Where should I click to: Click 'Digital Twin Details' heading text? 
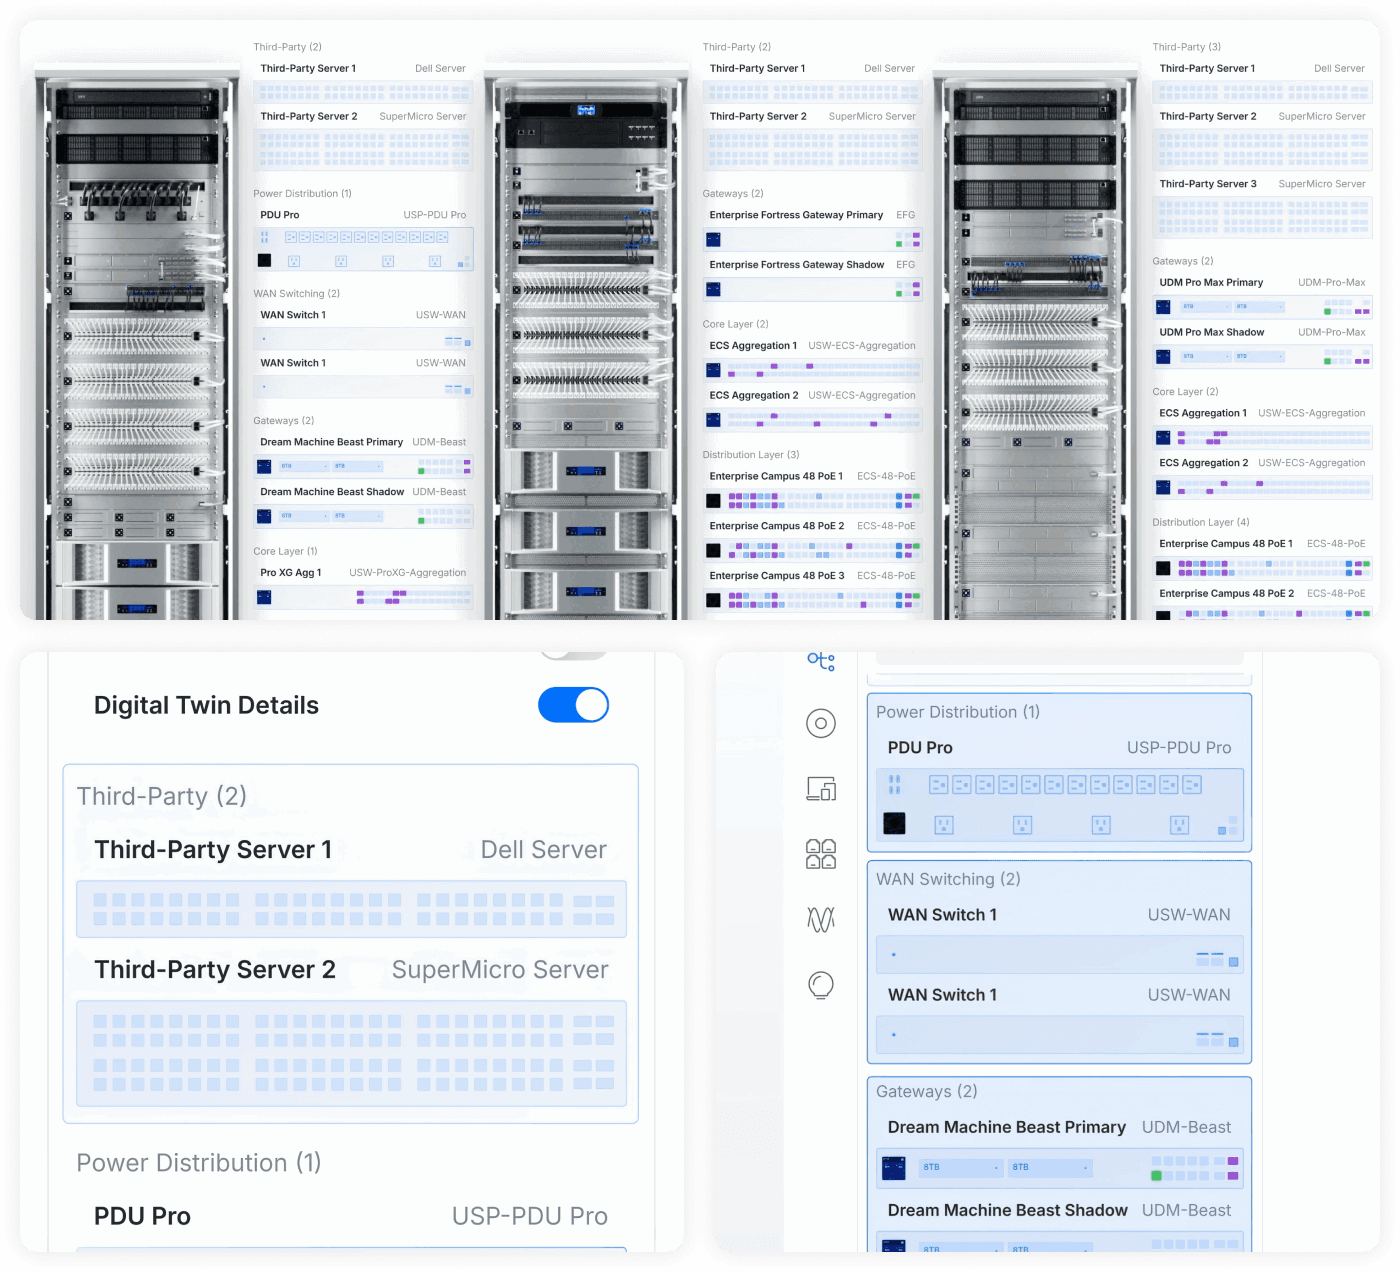(206, 705)
